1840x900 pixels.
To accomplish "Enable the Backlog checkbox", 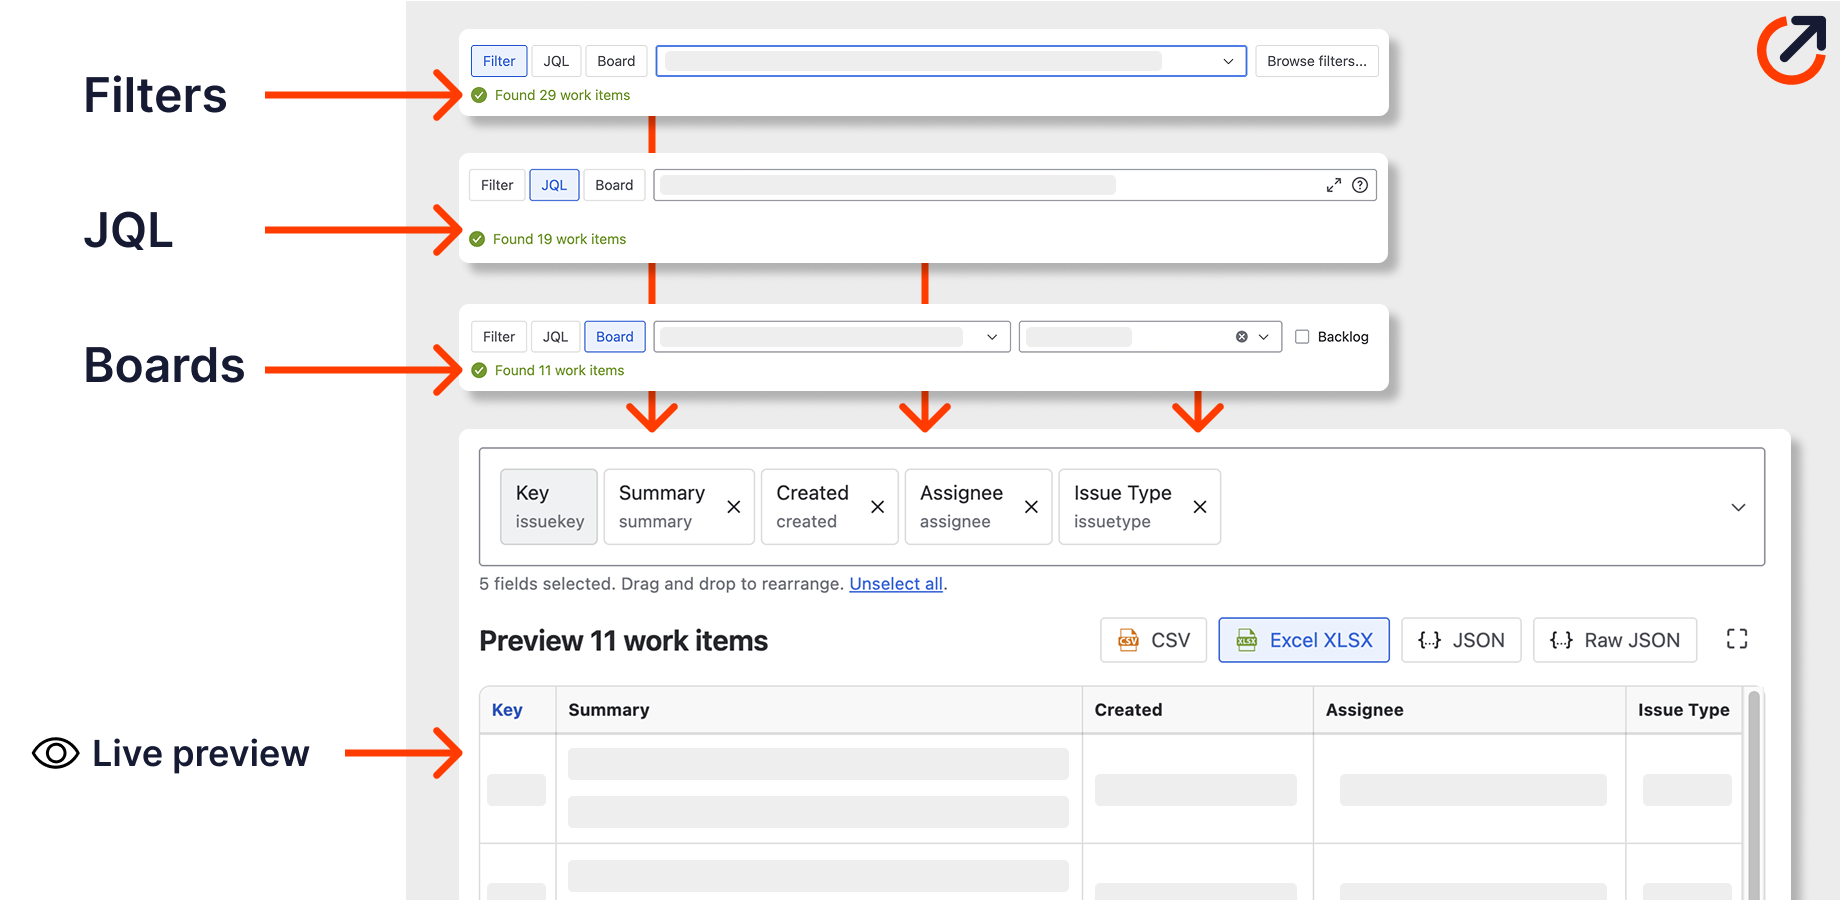I will [x=1302, y=336].
